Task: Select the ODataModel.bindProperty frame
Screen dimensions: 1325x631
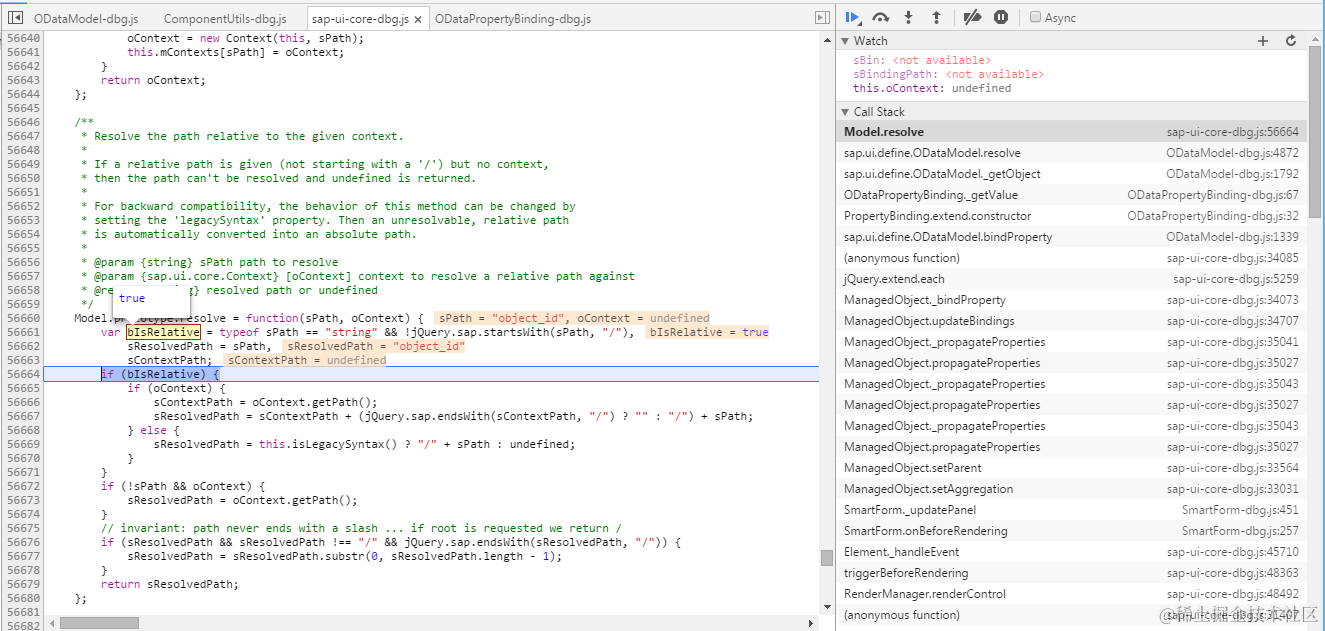Action: point(1071,237)
